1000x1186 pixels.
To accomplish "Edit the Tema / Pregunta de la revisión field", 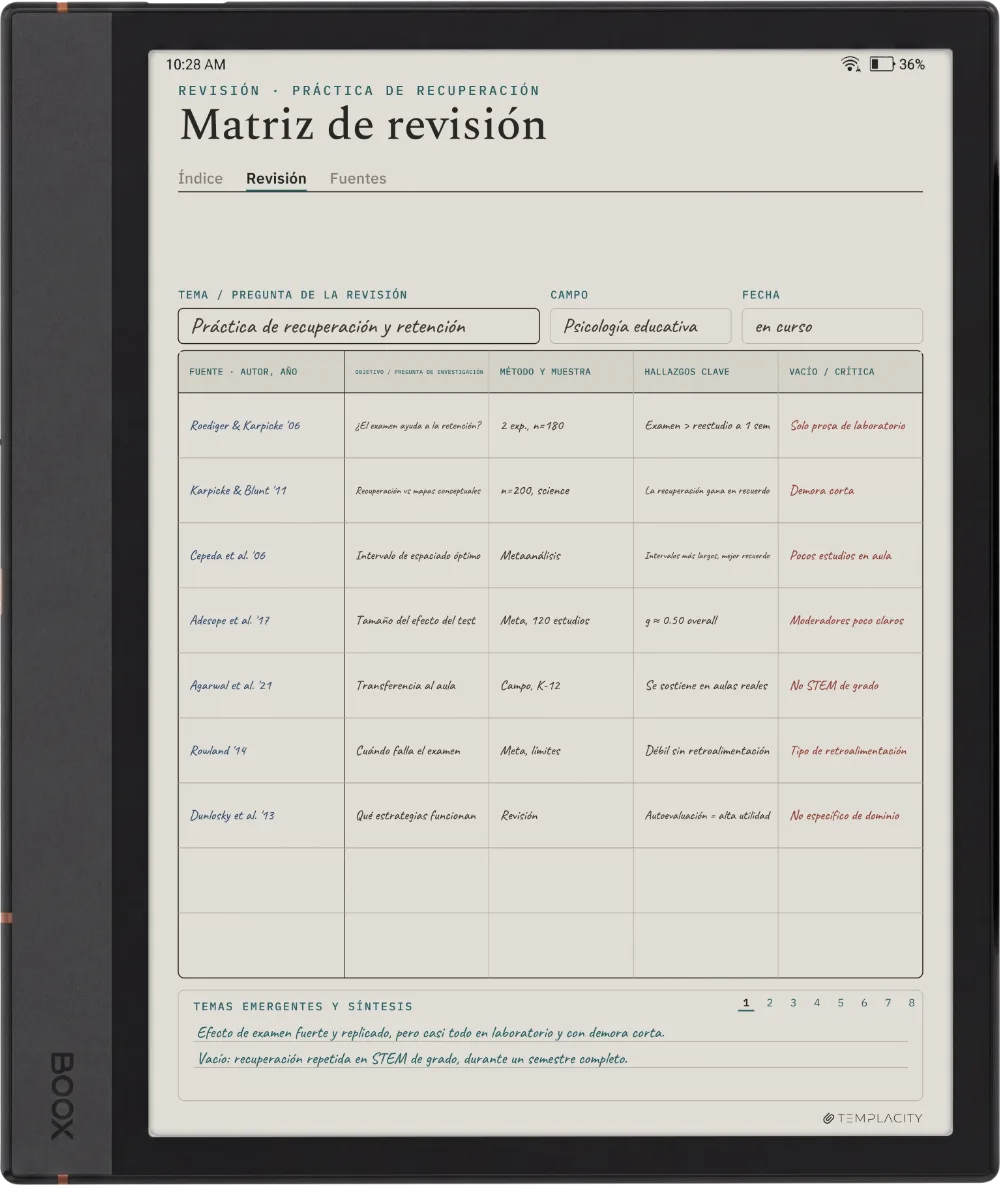I will pyautogui.click(x=359, y=326).
